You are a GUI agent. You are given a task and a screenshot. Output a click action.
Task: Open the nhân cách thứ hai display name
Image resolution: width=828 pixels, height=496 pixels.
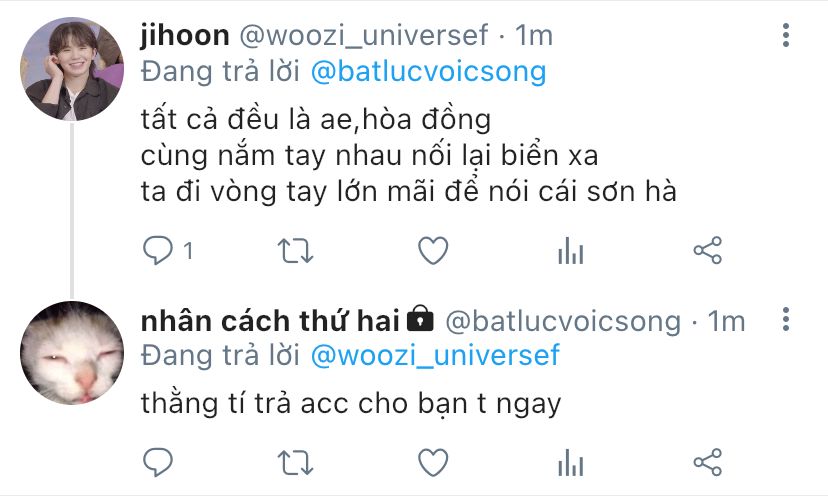[270, 321]
